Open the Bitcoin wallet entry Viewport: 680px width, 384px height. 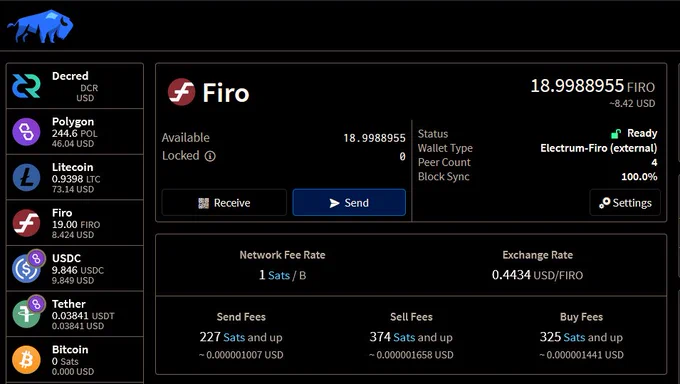[75, 359]
